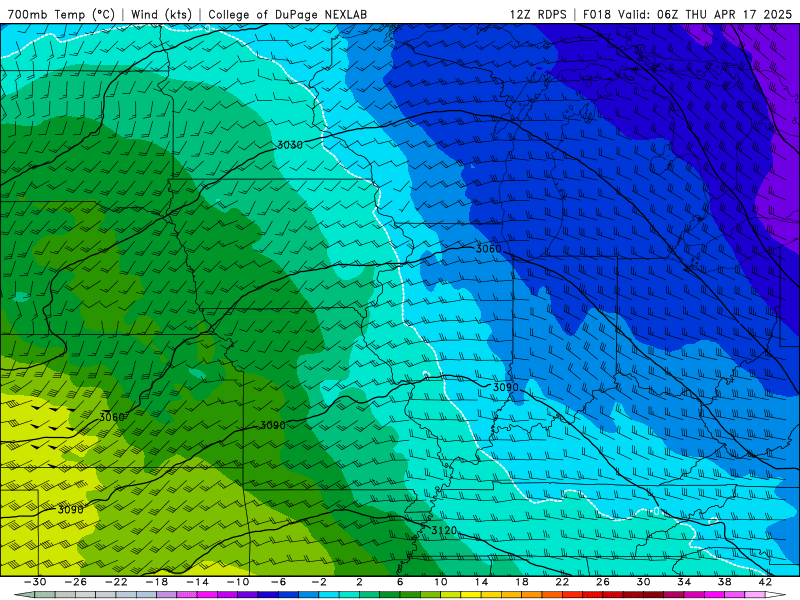Click the 26 tick label on the color scale
Screen dimensions: 800x600
pos(603,582)
